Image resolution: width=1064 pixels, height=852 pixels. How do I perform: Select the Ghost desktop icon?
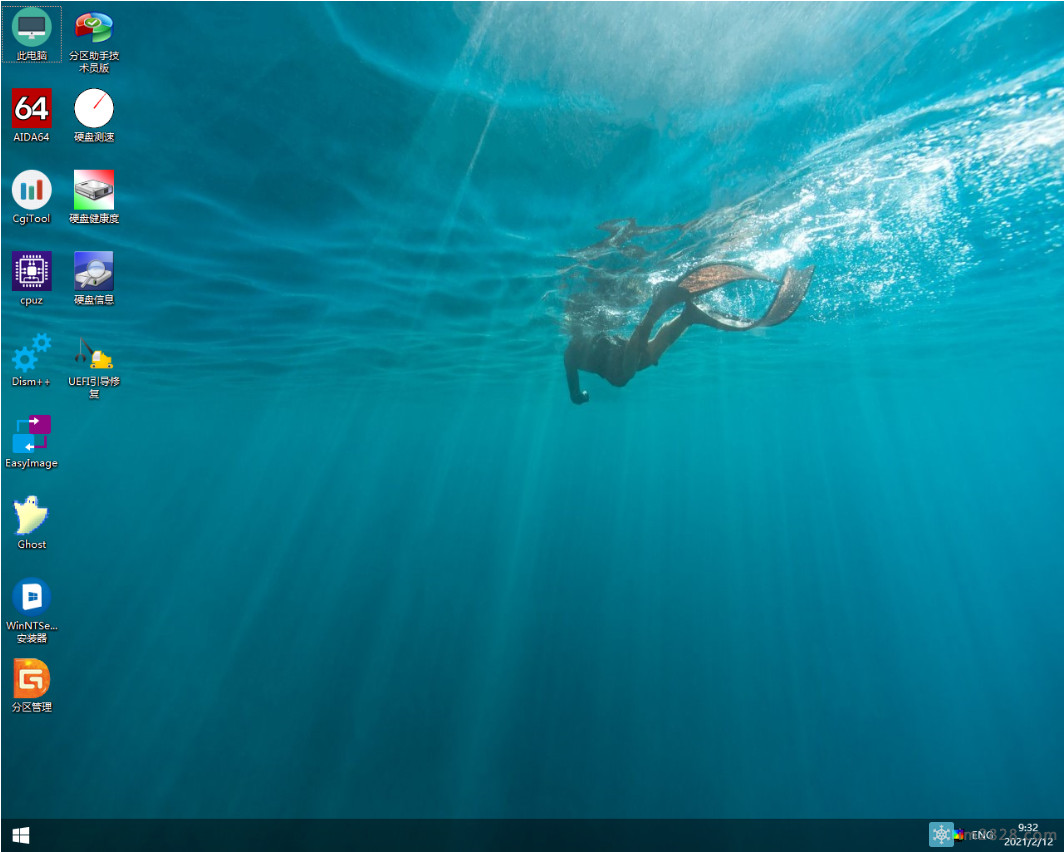[32, 516]
